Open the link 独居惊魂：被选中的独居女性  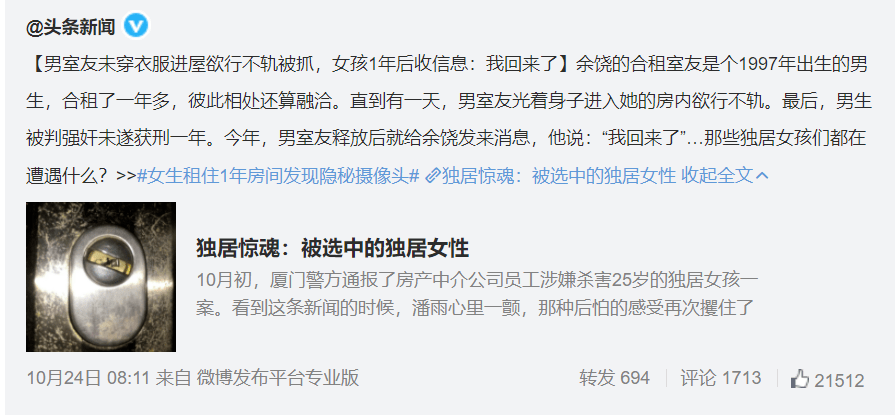click(x=559, y=176)
